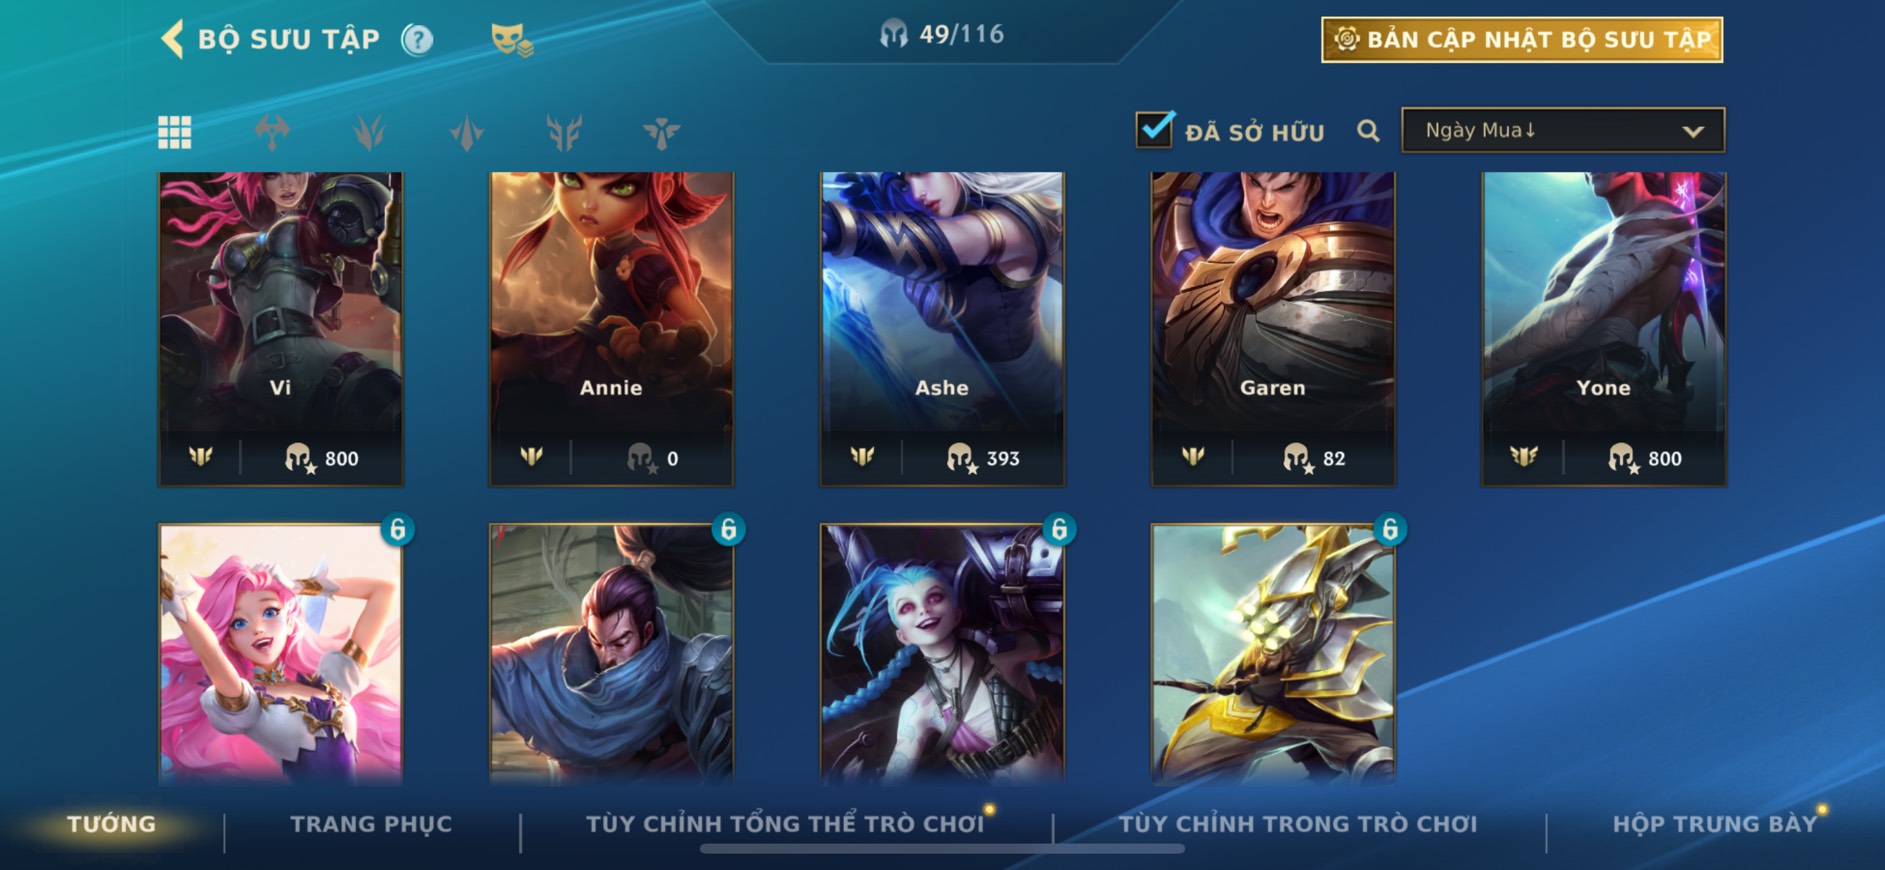
Task: Filter by the third role icon
Action: click(467, 131)
